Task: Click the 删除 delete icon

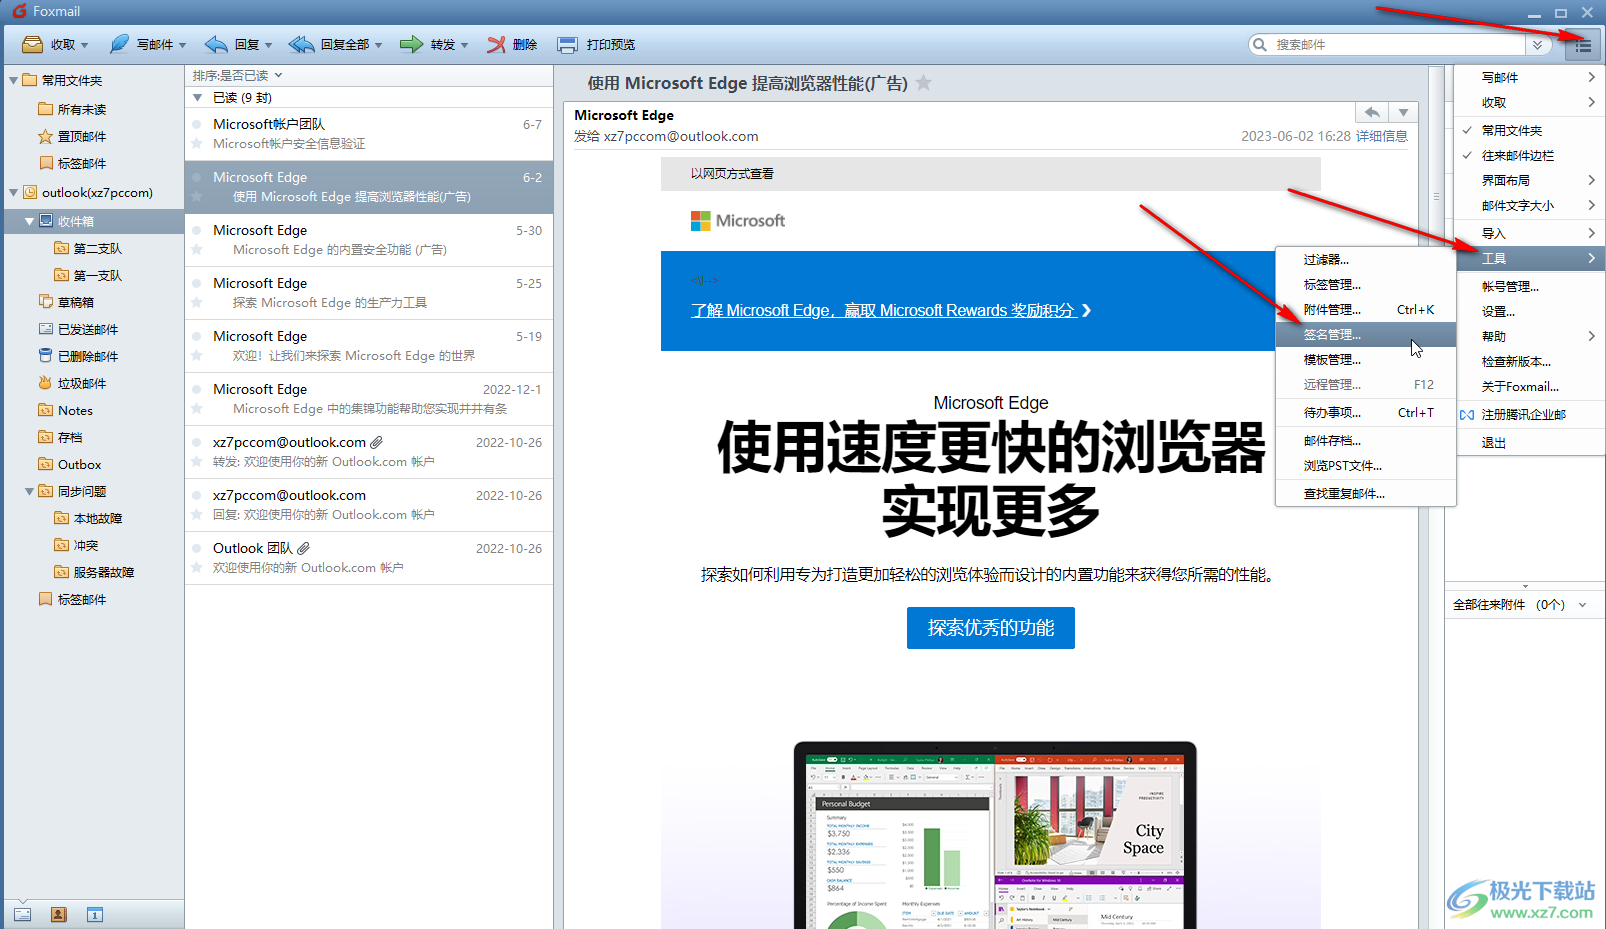Action: pyautogui.click(x=496, y=44)
